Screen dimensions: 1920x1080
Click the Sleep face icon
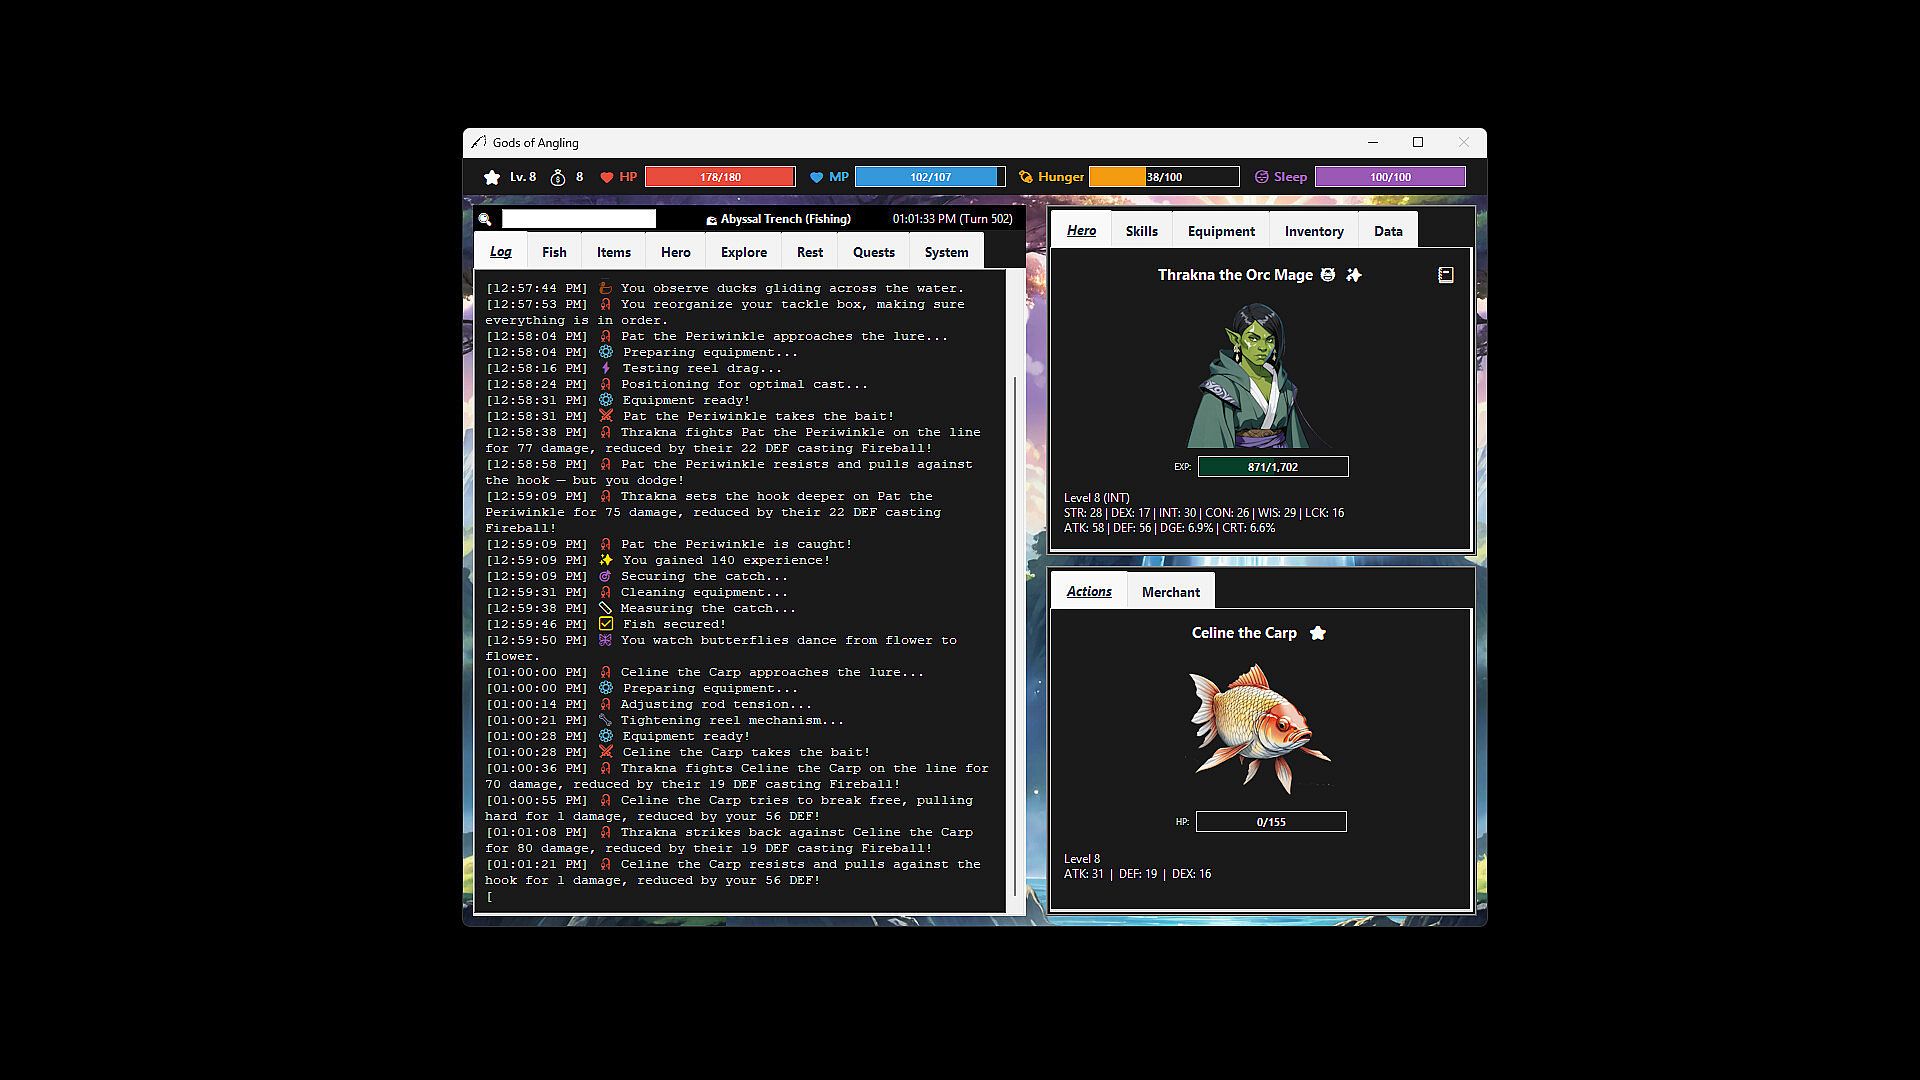[x=1262, y=177]
